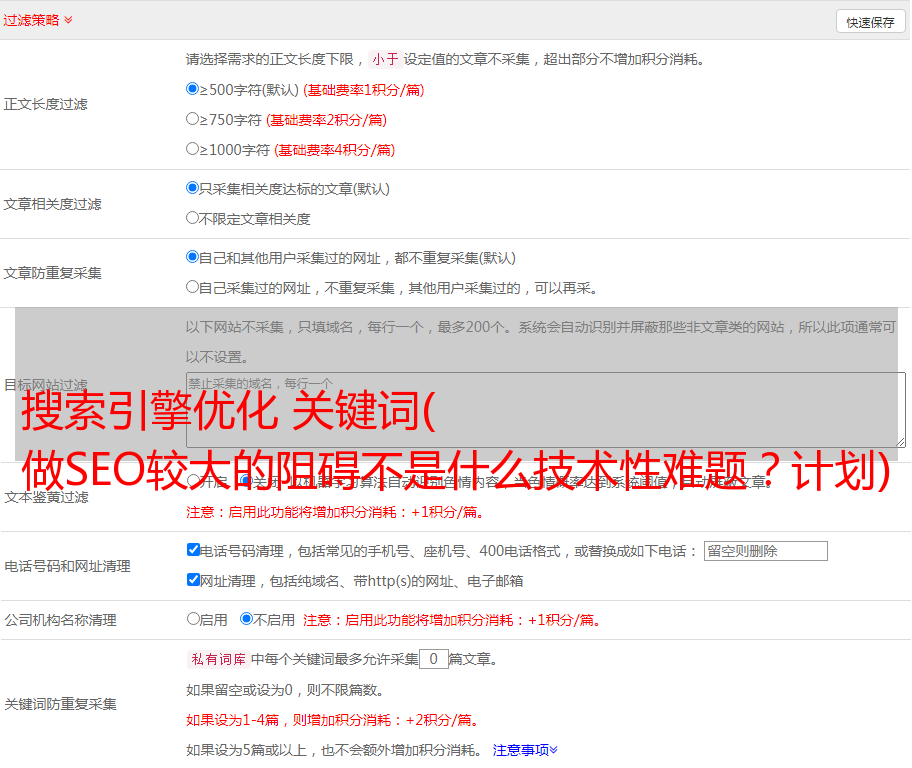Click the 基础费率4积分/篇 red note
This screenshot has width=912, height=768.
334,150
